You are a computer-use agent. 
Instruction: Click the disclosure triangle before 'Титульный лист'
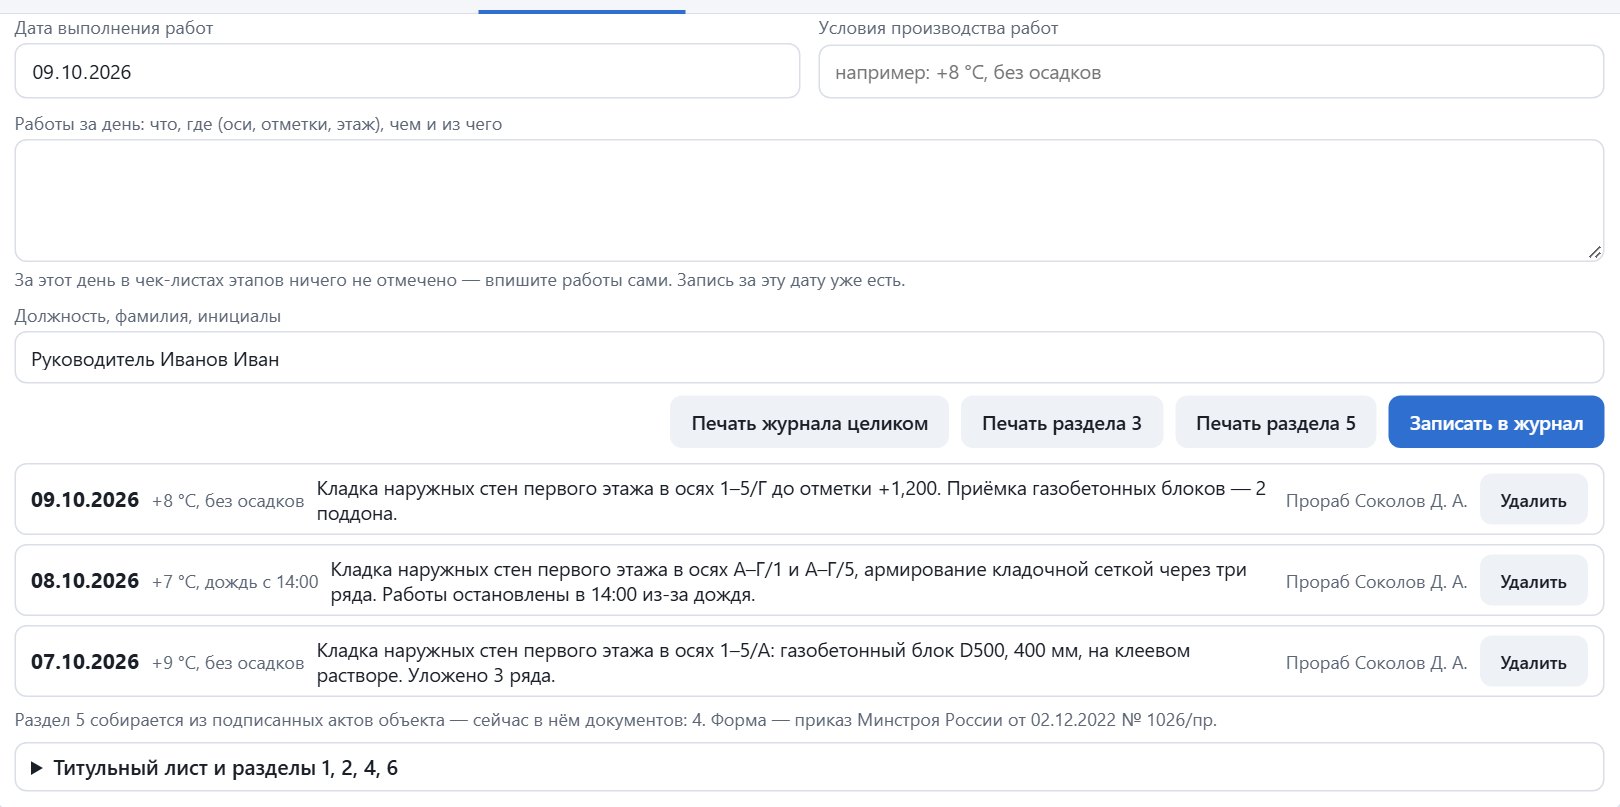pyautogui.click(x=37, y=768)
